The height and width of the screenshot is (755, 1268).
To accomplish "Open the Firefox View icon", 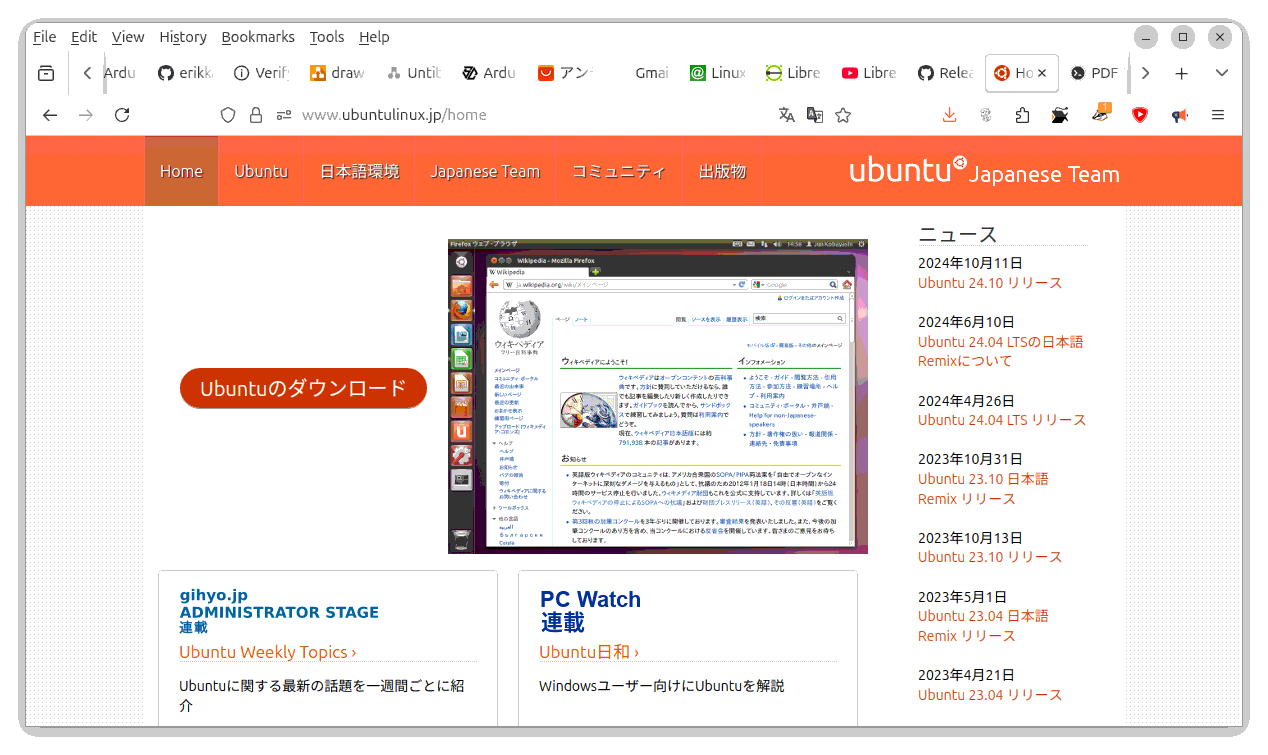I will click(x=46, y=73).
